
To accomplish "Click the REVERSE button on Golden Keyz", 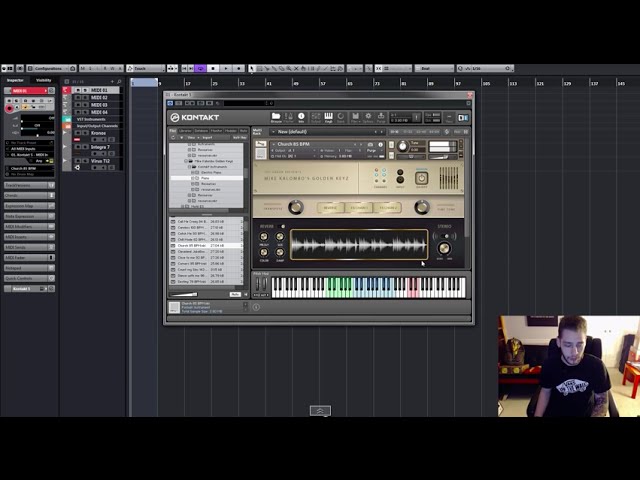I will pos(330,208).
